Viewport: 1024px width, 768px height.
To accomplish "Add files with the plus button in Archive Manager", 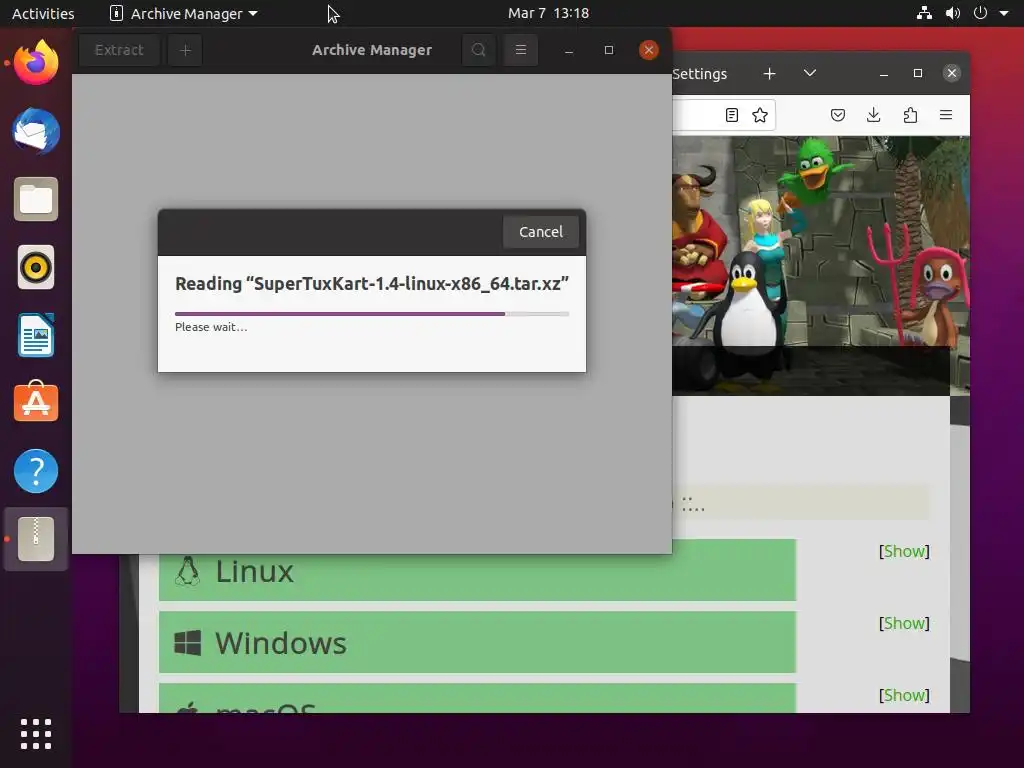I will [185, 50].
